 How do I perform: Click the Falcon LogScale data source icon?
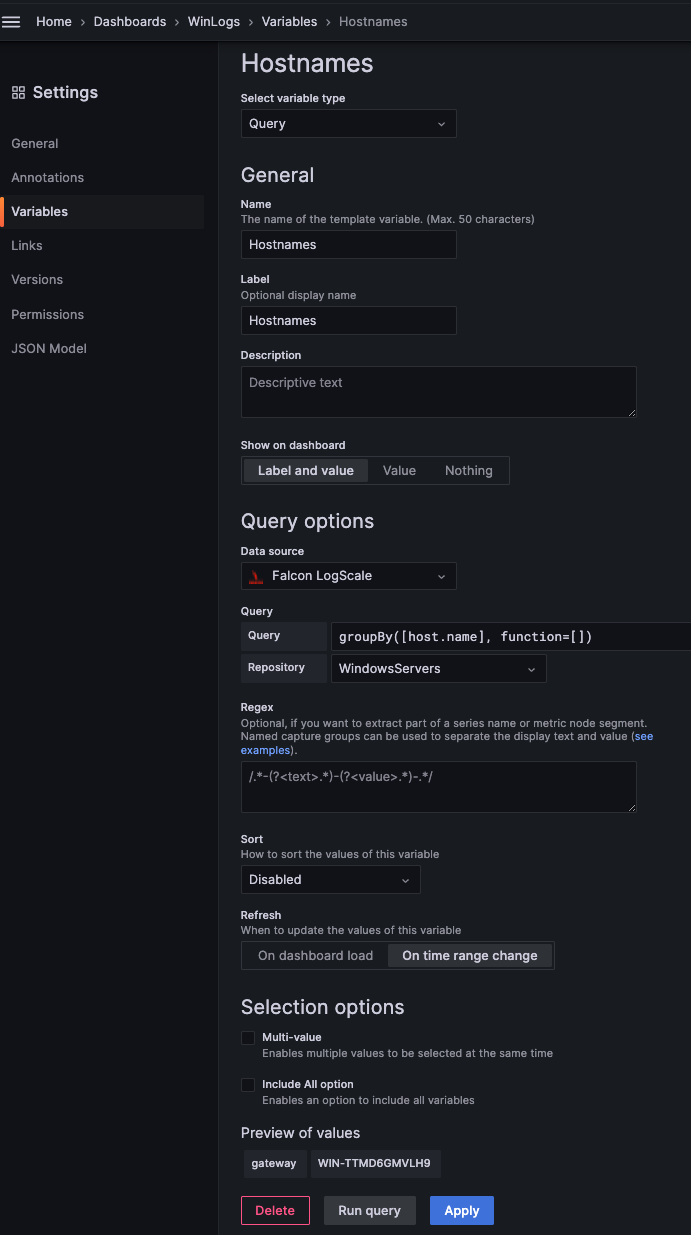point(256,576)
